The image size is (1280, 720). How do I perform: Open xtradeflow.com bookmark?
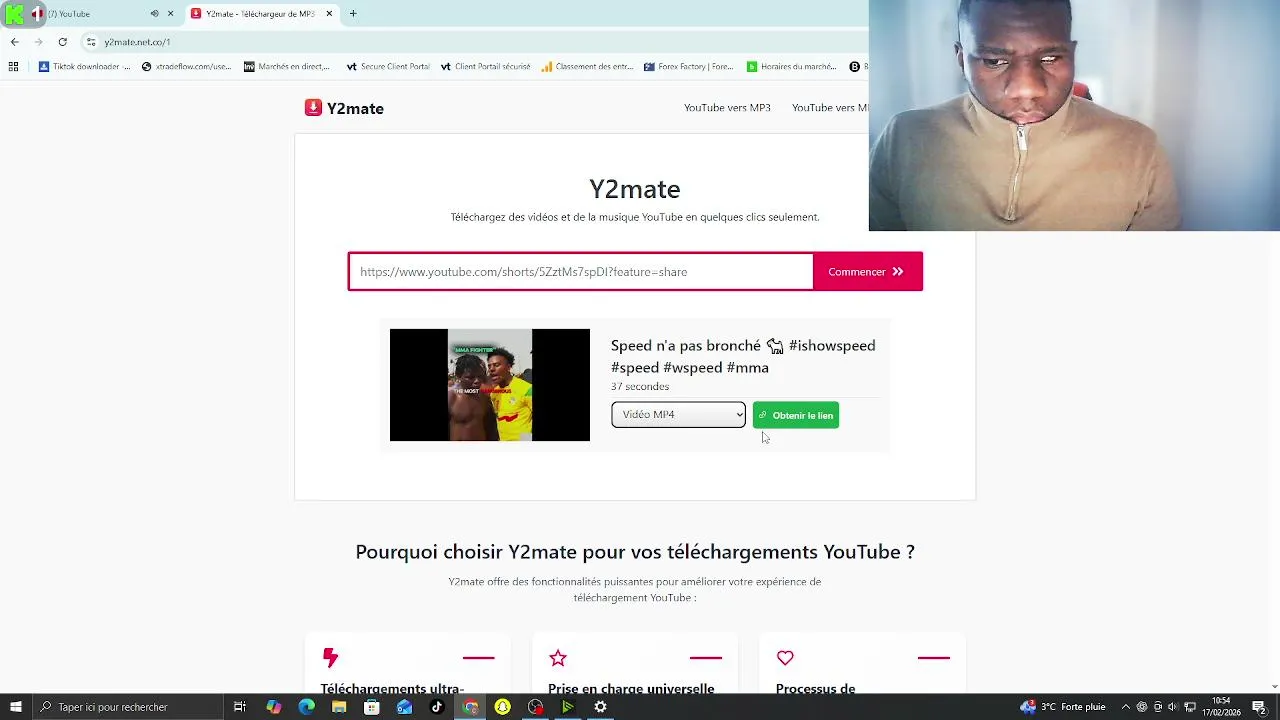tap(186, 67)
